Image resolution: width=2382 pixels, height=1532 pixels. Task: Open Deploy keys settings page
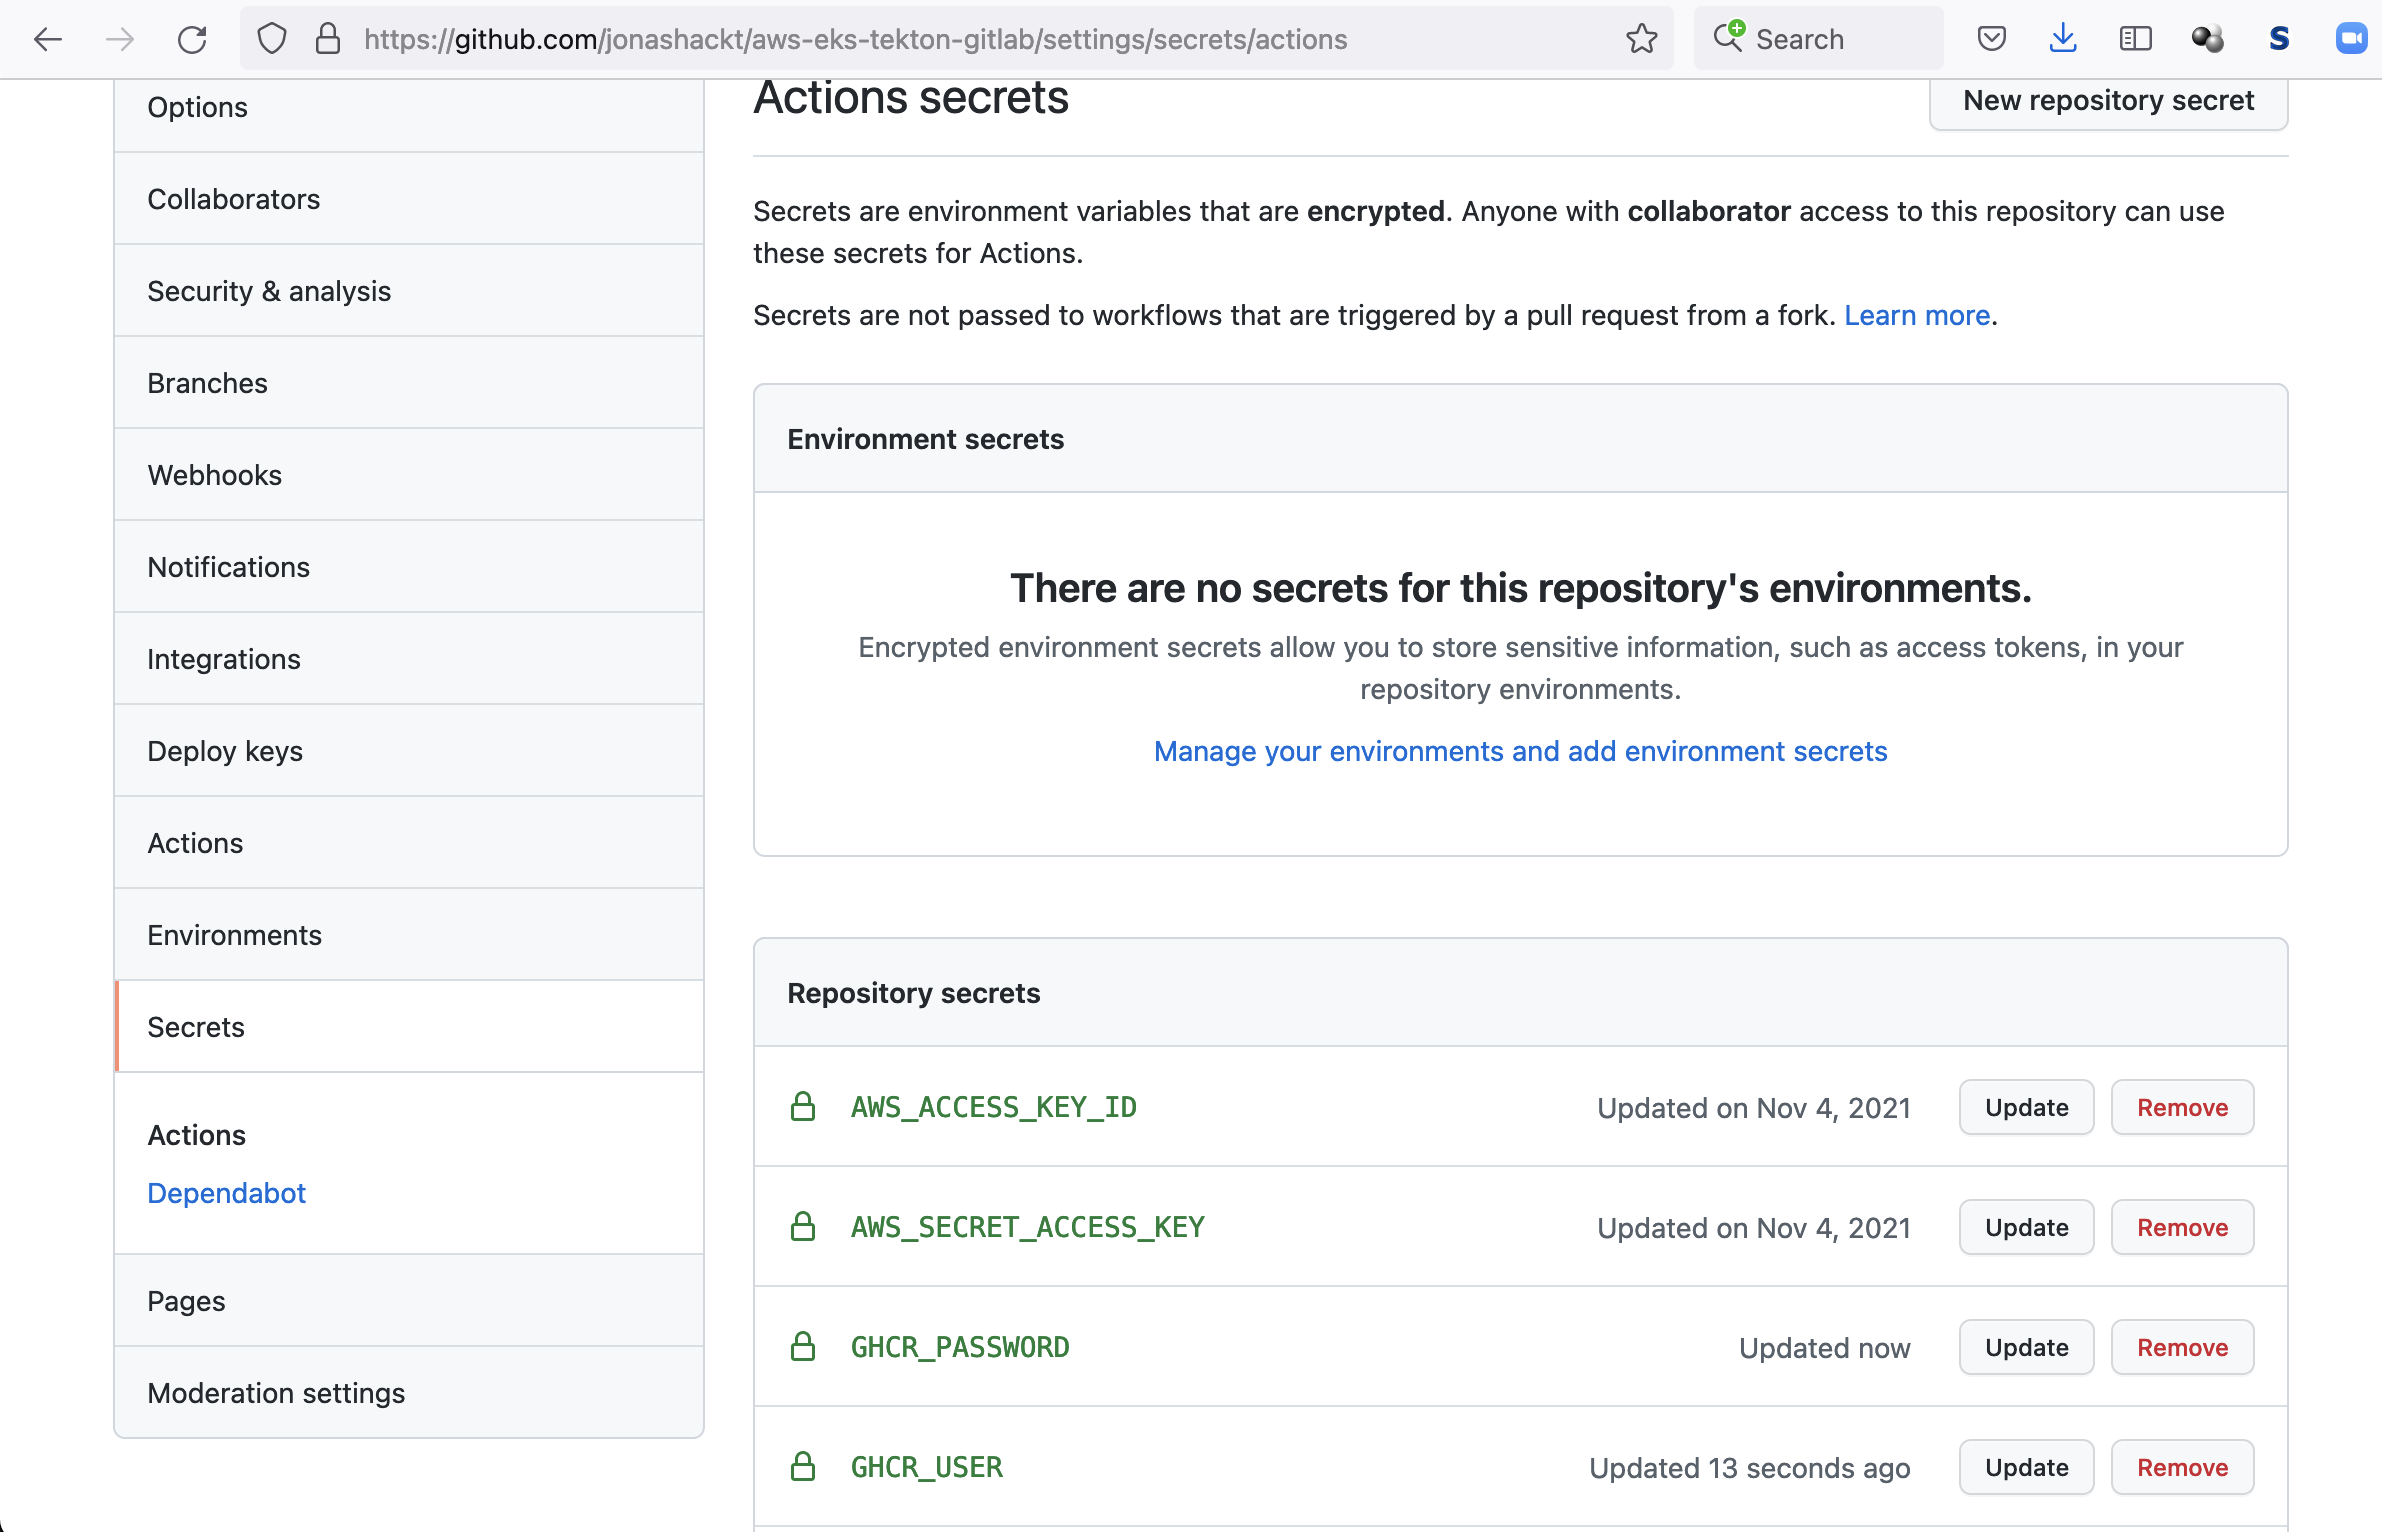[225, 751]
